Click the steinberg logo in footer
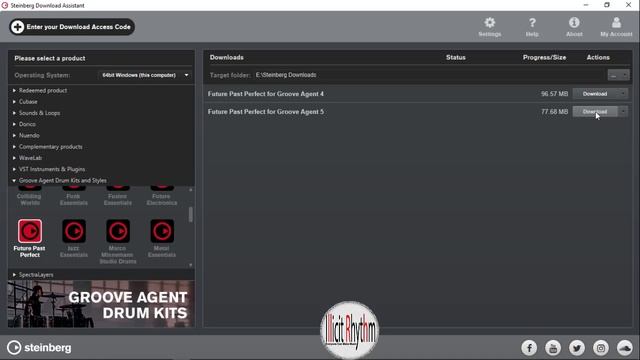 pos(39,348)
